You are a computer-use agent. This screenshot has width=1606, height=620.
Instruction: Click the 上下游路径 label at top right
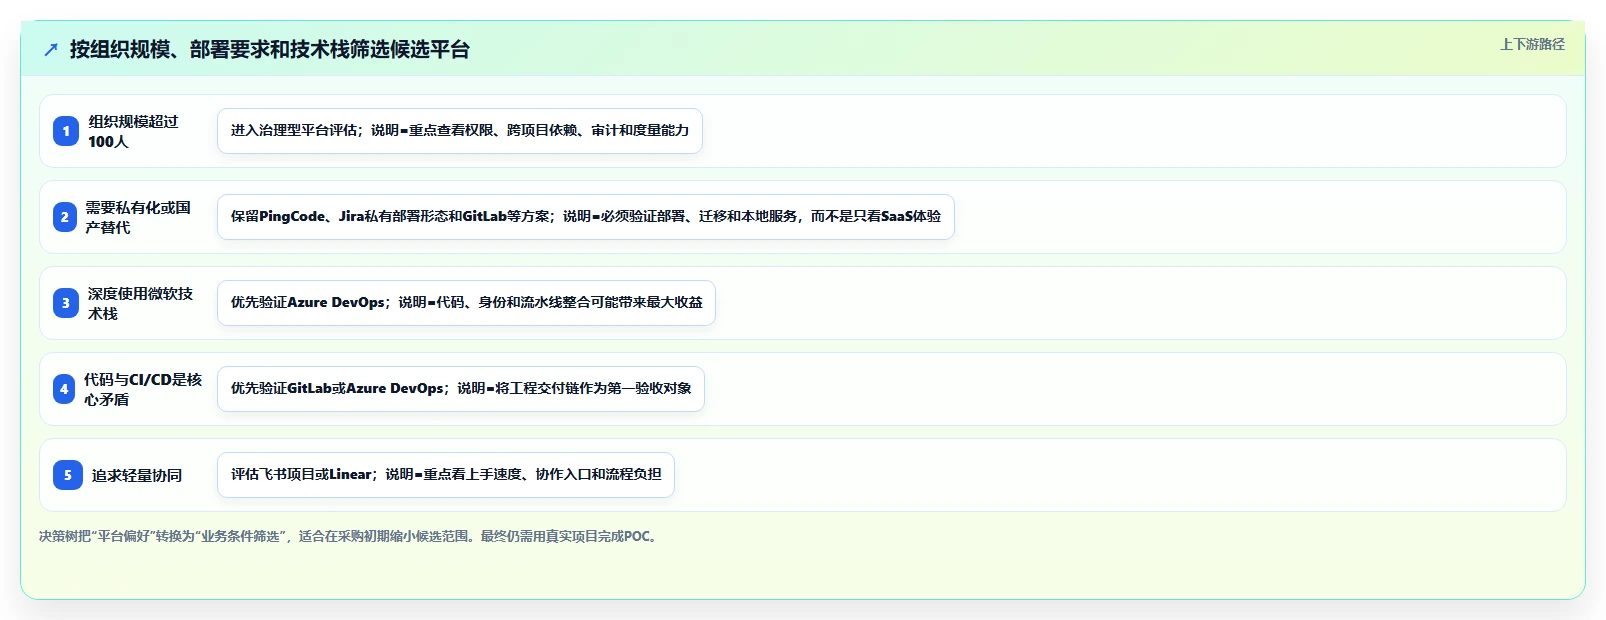tap(1532, 44)
